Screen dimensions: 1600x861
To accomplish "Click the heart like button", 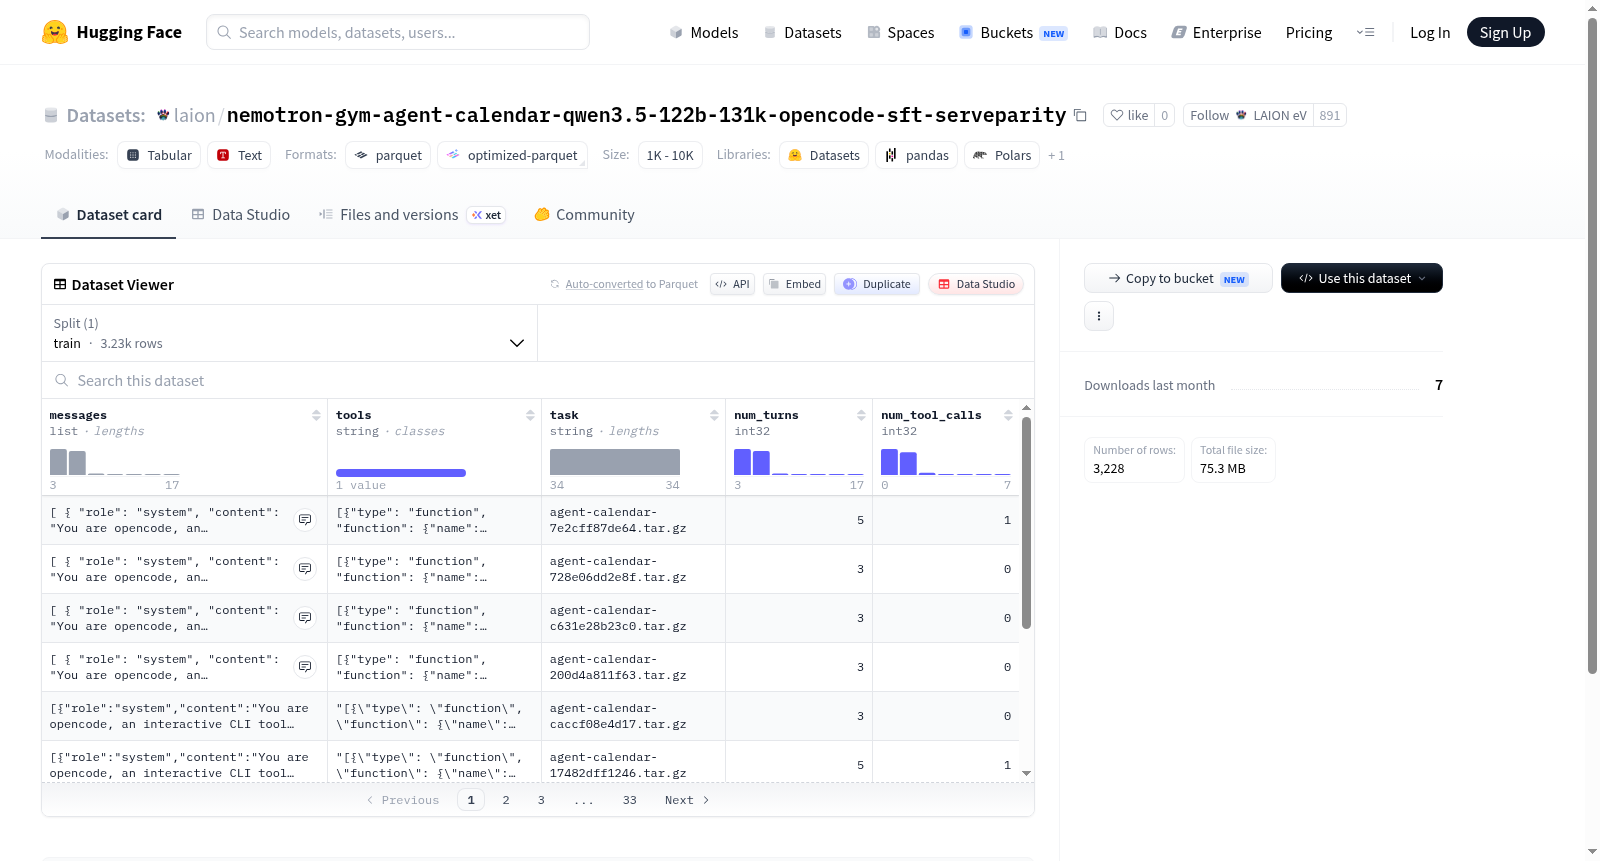I will [x=1128, y=115].
